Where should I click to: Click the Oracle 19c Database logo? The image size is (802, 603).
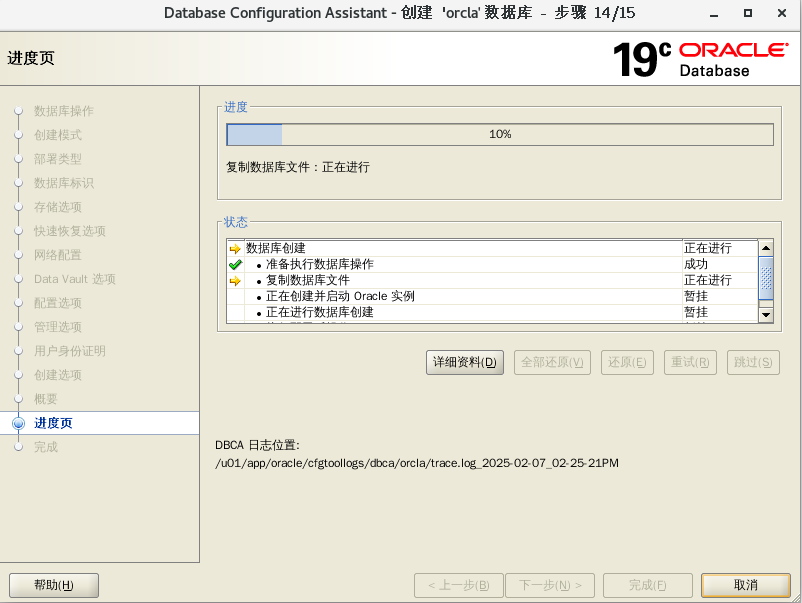(700, 59)
